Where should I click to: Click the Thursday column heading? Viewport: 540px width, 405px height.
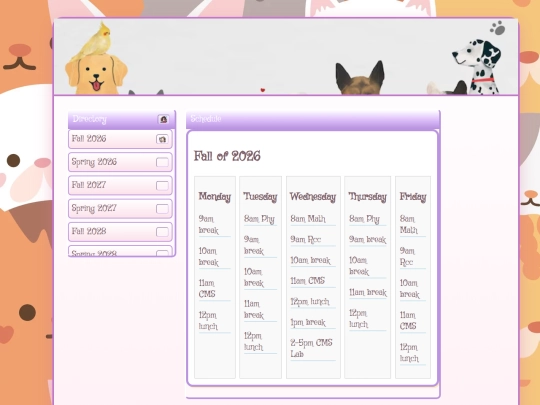[x=367, y=197]
